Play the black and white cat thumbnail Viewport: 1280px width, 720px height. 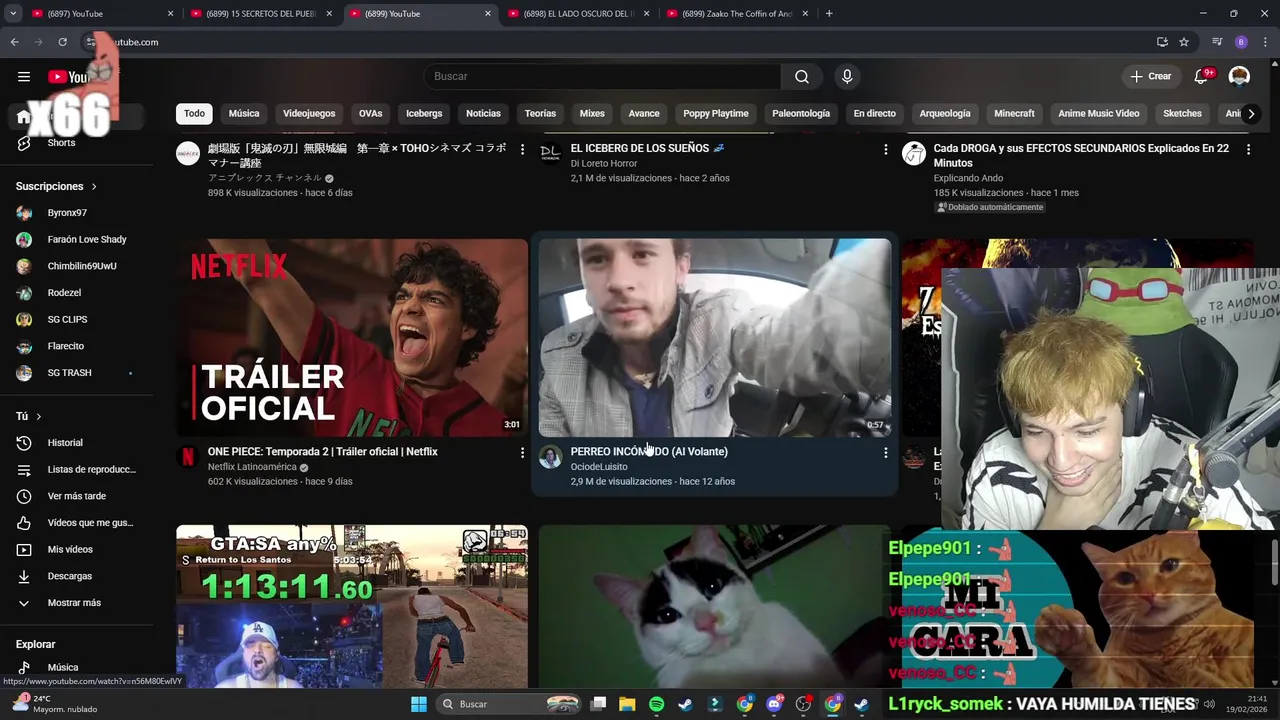pyautogui.click(x=715, y=606)
